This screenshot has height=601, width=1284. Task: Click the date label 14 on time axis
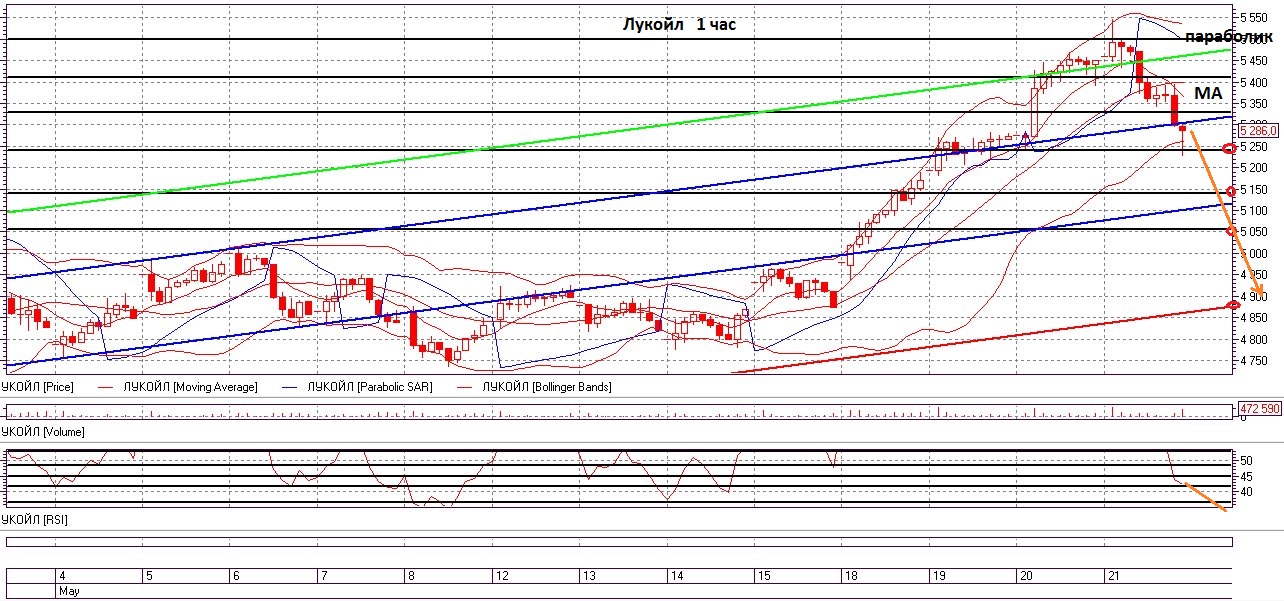click(677, 576)
